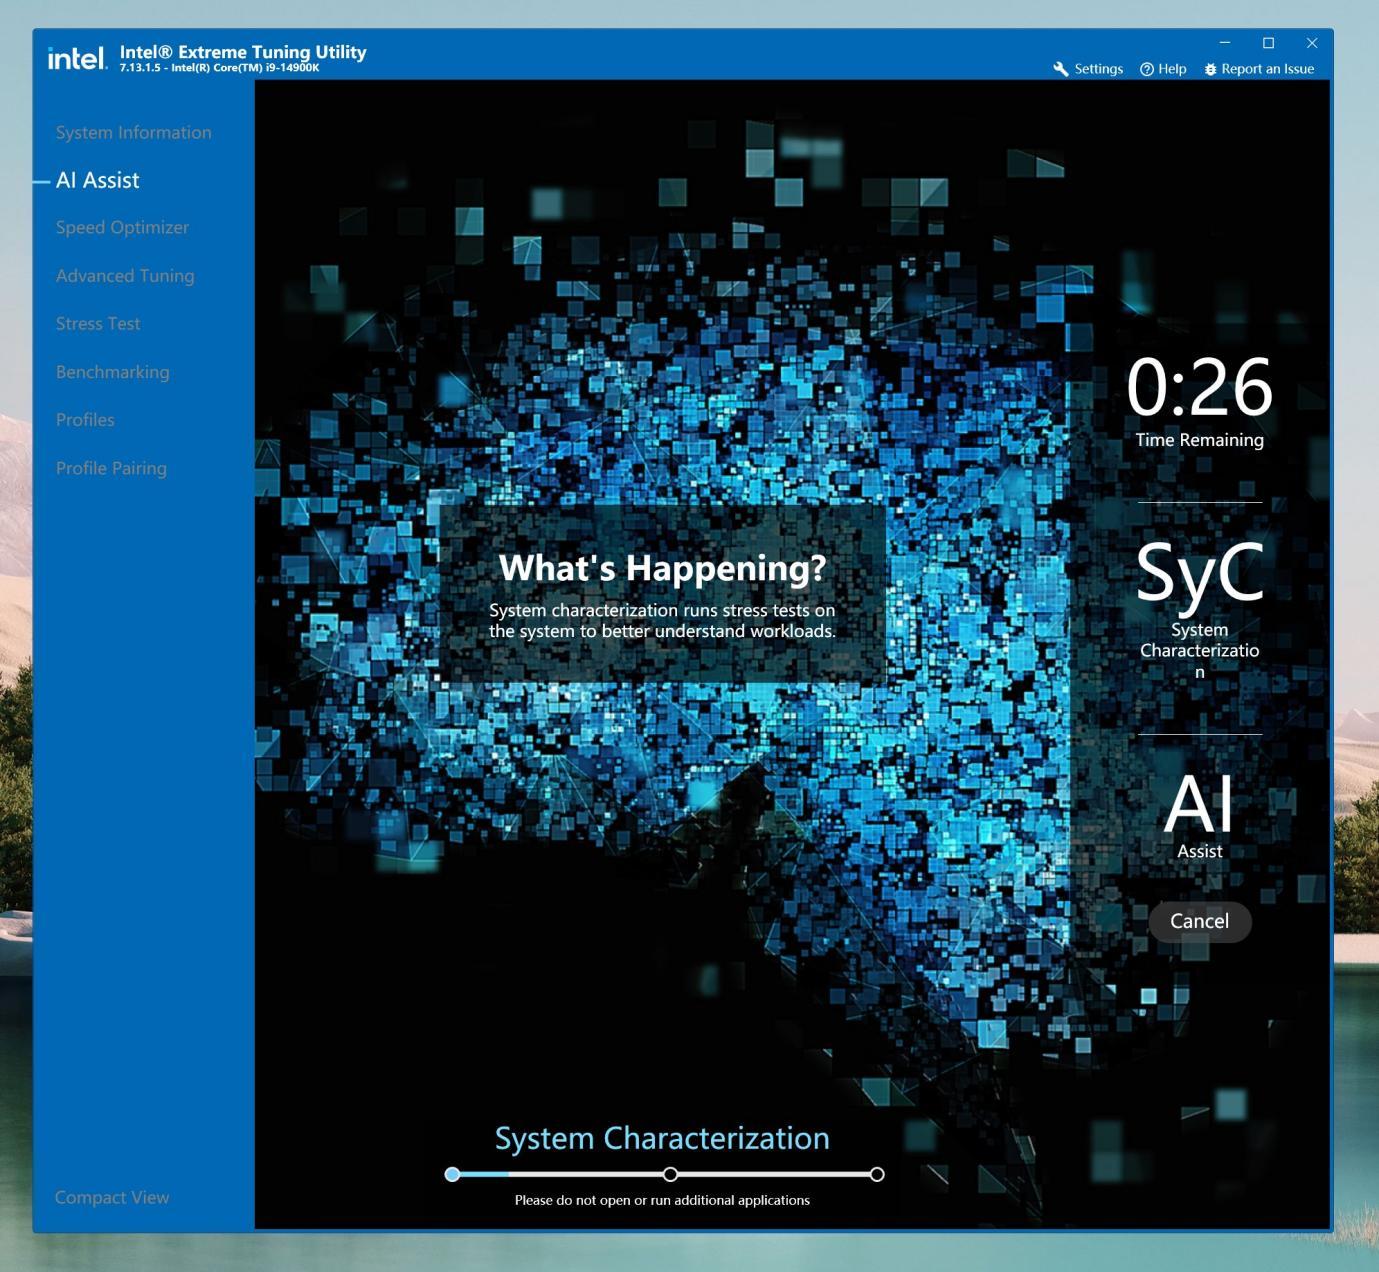This screenshot has width=1379, height=1272.
Task: Click the 0:26 time remaining value
Action: click(1199, 387)
